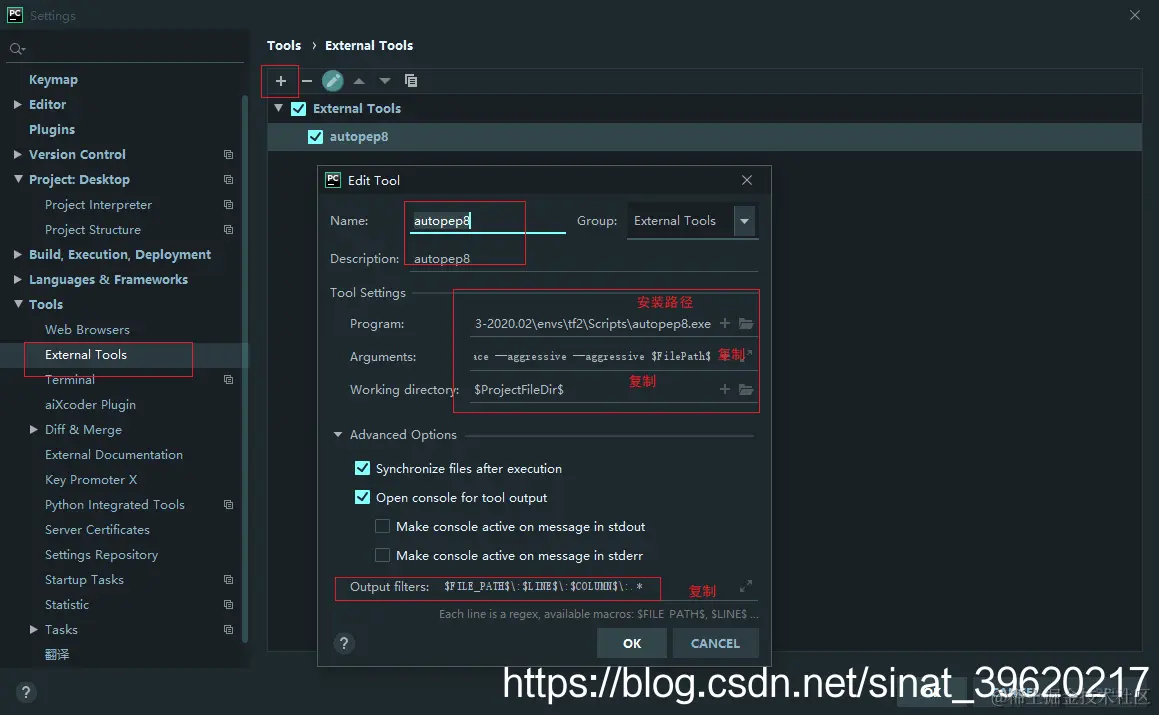Collapse Advanced Options section
Viewport: 1159px width, 715px height.
coord(338,435)
